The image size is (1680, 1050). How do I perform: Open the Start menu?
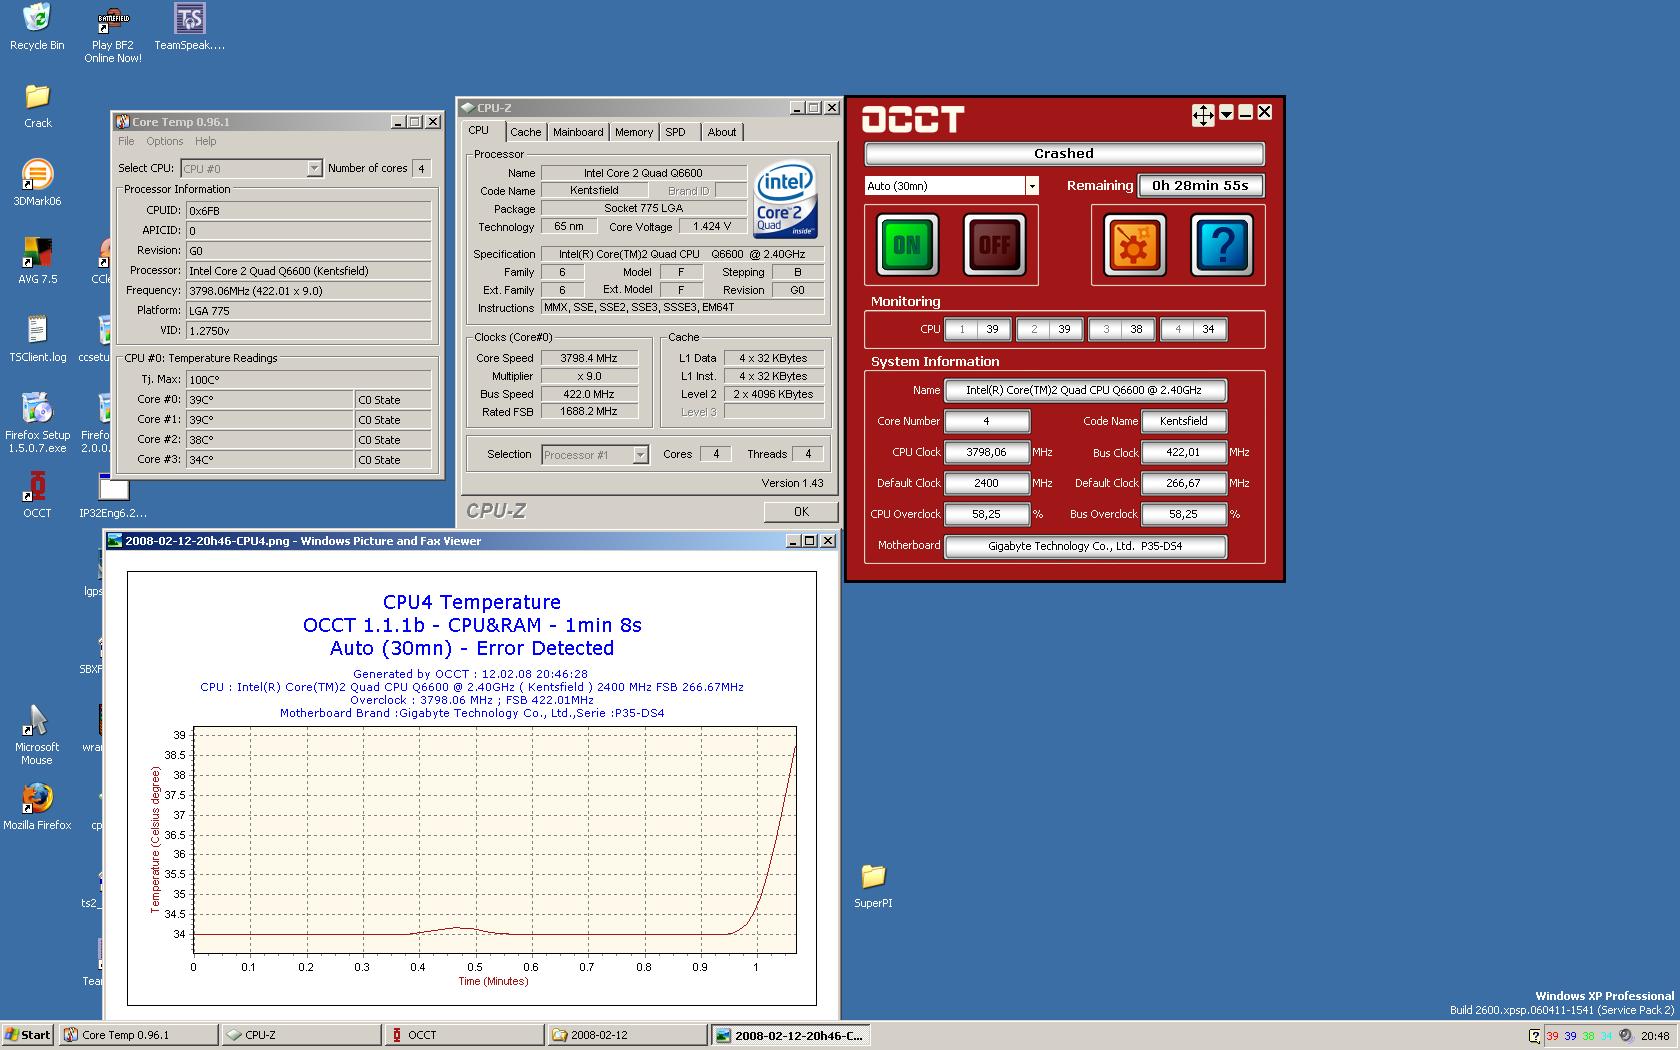(28, 1035)
